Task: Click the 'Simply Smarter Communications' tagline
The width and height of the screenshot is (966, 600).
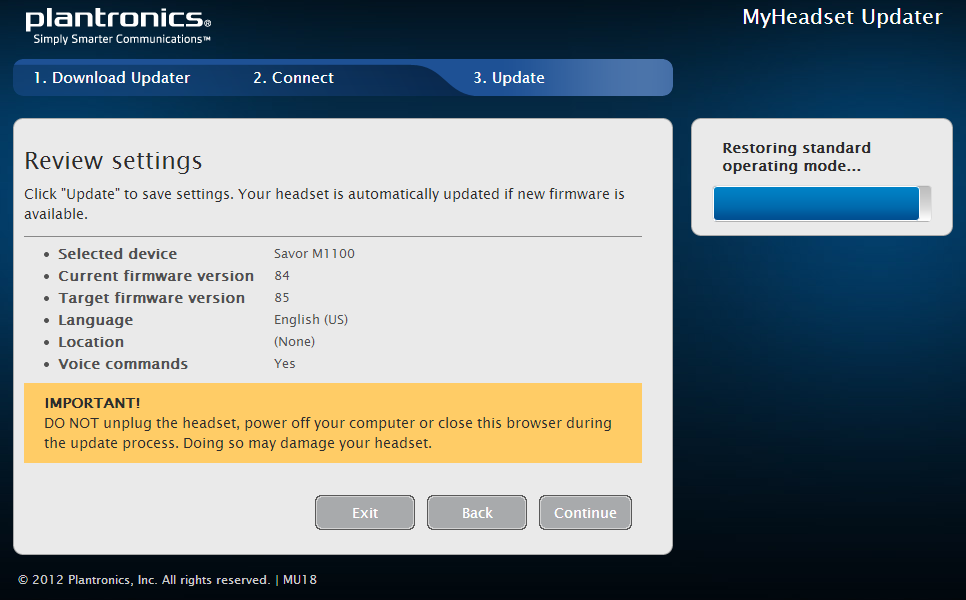Action: pos(122,39)
